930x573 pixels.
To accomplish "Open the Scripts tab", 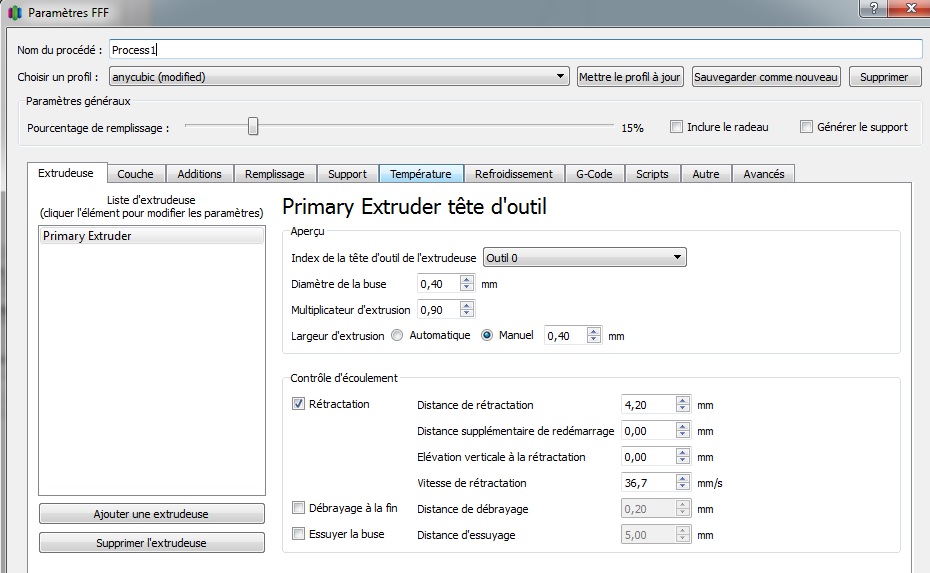I will 652,174.
